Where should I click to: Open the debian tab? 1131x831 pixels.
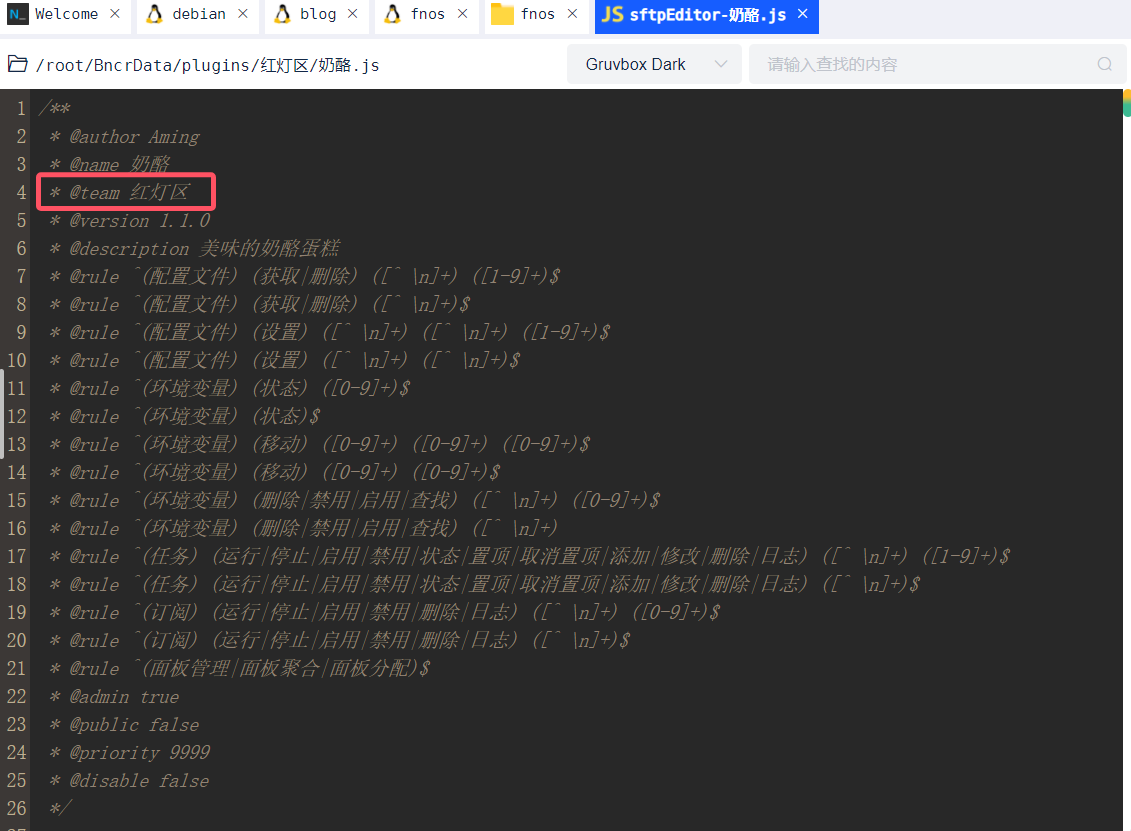coord(197,14)
